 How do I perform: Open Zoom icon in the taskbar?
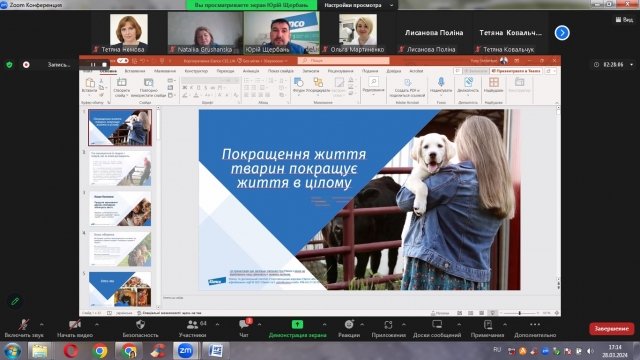(x=185, y=351)
